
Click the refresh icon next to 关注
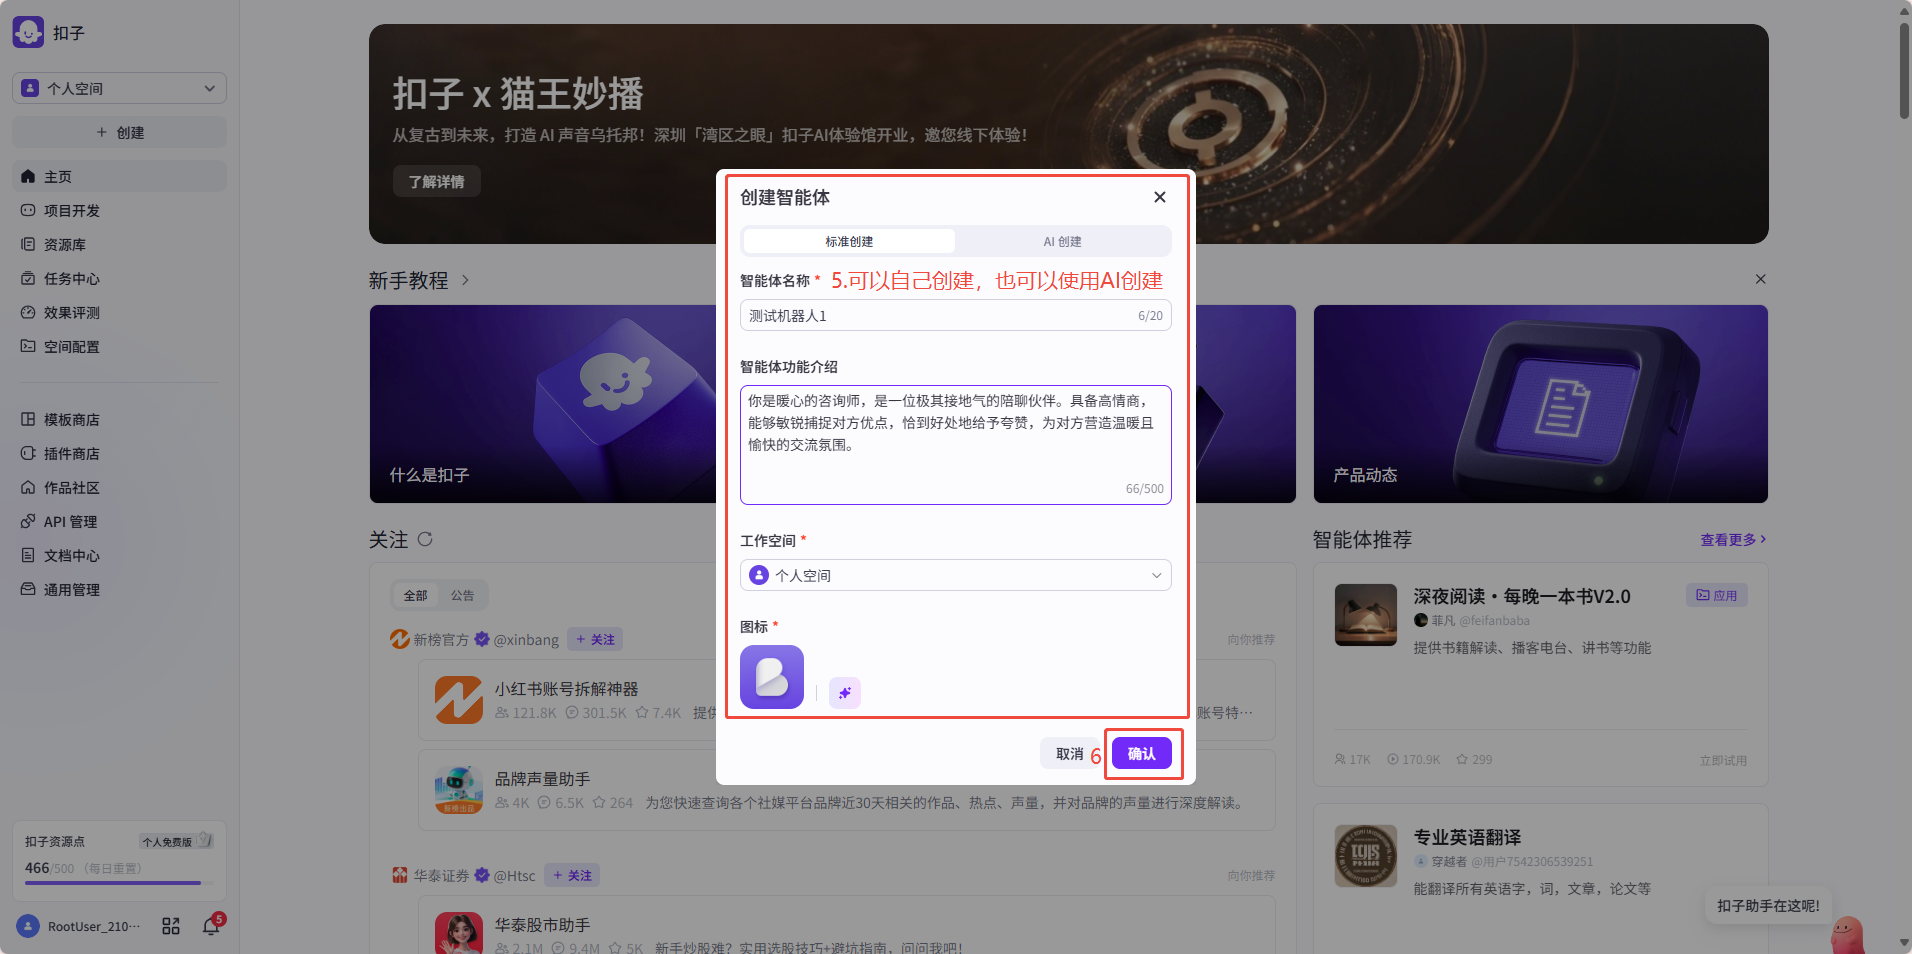coord(425,539)
